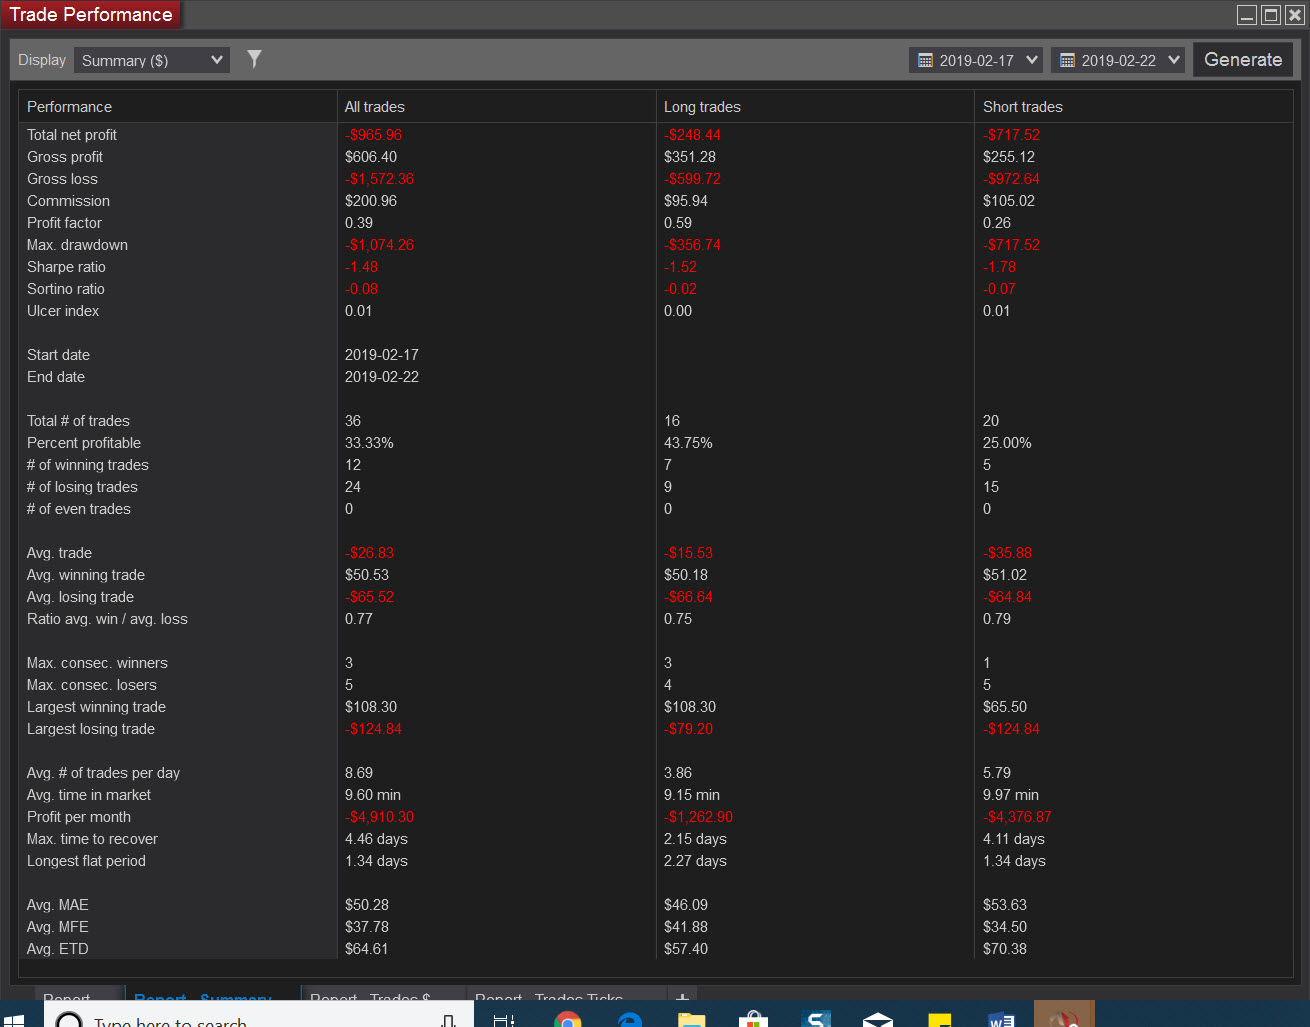Click the Long trades percent profitable 43.75%

point(688,443)
